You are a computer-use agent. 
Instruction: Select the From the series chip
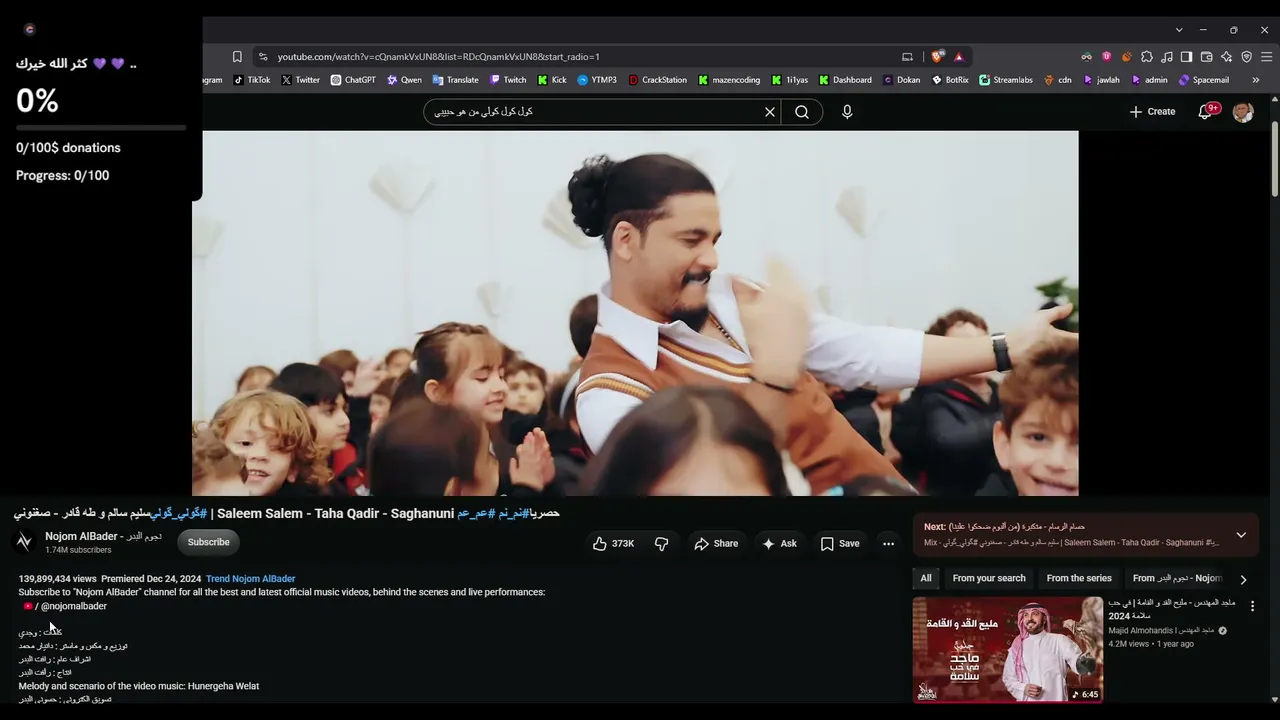pyautogui.click(x=1079, y=578)
